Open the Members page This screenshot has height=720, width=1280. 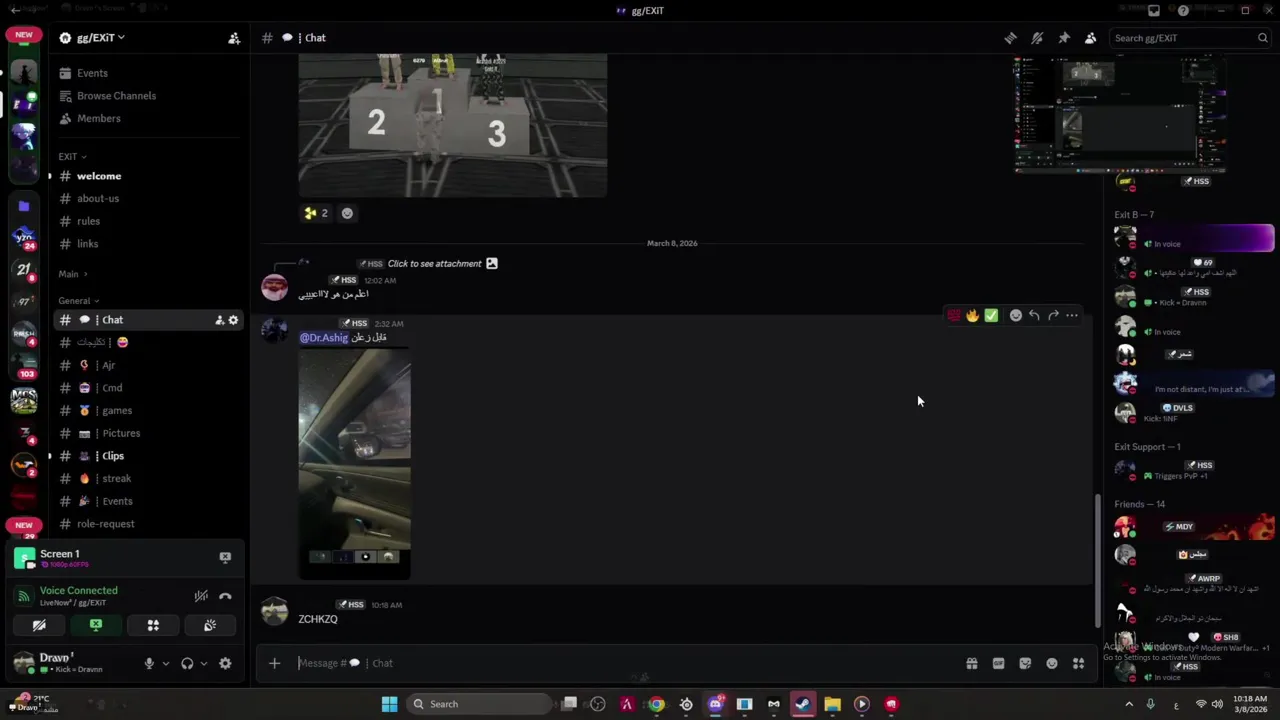click(98, 118)
